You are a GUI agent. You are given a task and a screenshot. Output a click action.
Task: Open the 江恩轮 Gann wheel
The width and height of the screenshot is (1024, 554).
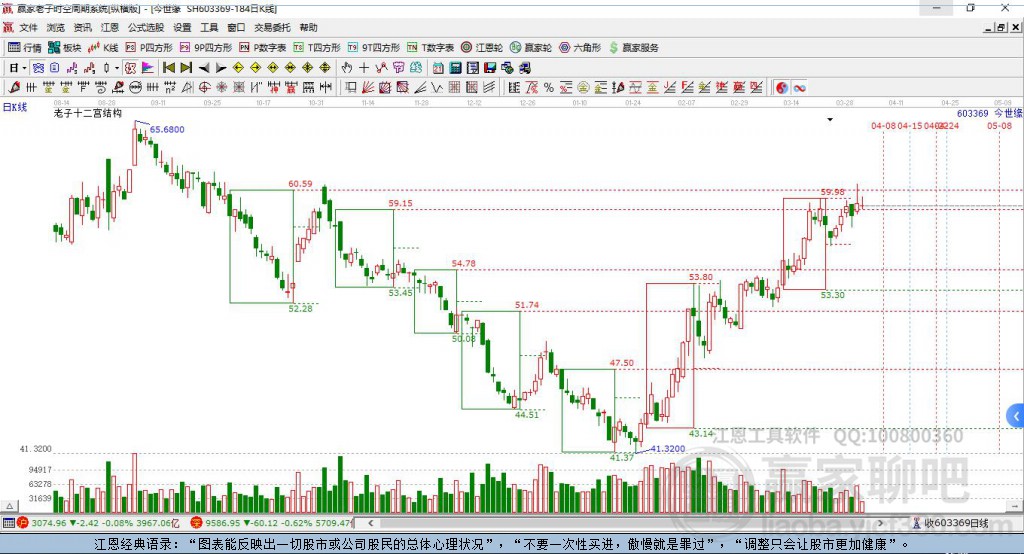click(x=481, y=48)
